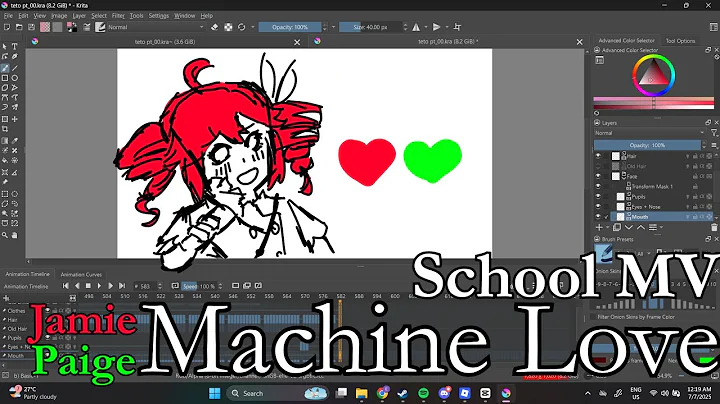Viewport: 720px width, 404px height.
Task: Play the animation
Action: click(x=100, y=286)
